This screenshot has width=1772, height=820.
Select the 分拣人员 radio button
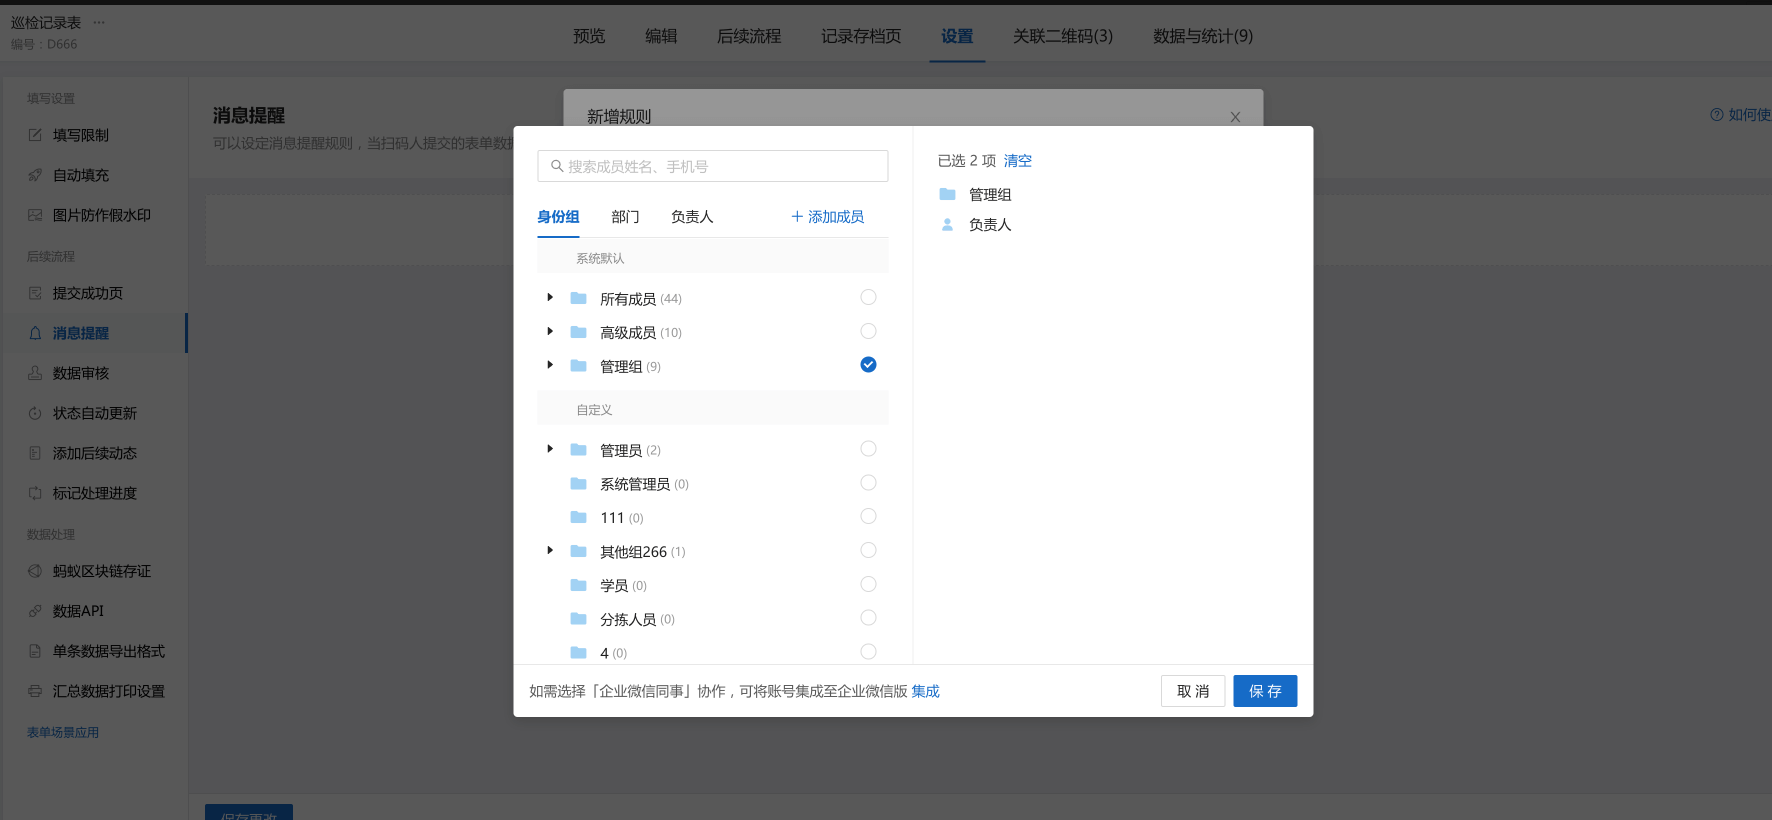pyautogui.click(x=868, y=618)
